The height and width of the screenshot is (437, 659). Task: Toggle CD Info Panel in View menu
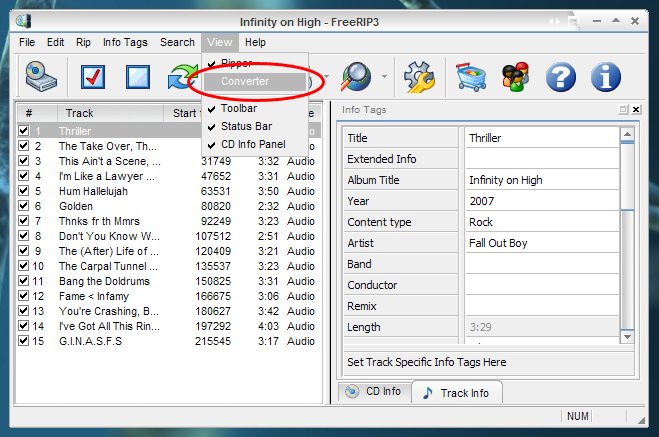255,144
